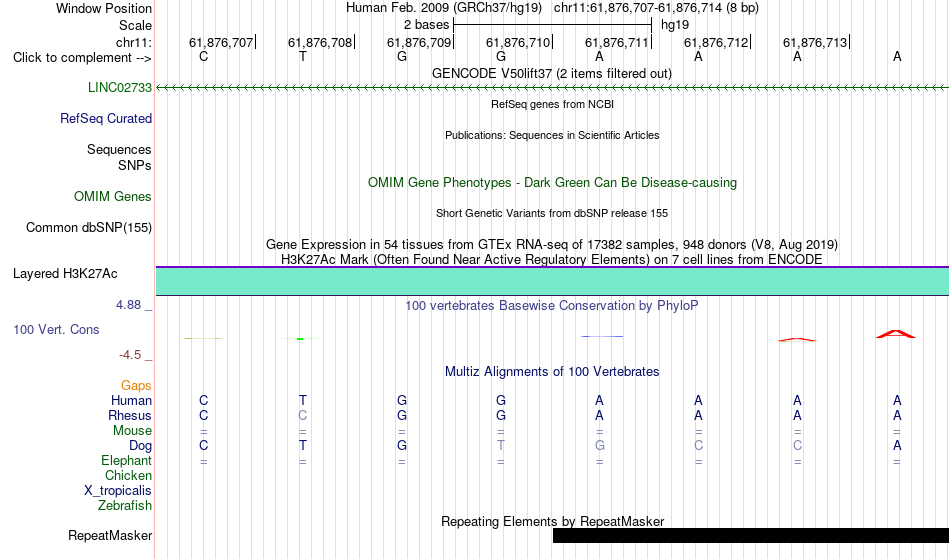Click base C in the chr11 sequence row
The image size is (950, 559).
(x=204, y=56)
